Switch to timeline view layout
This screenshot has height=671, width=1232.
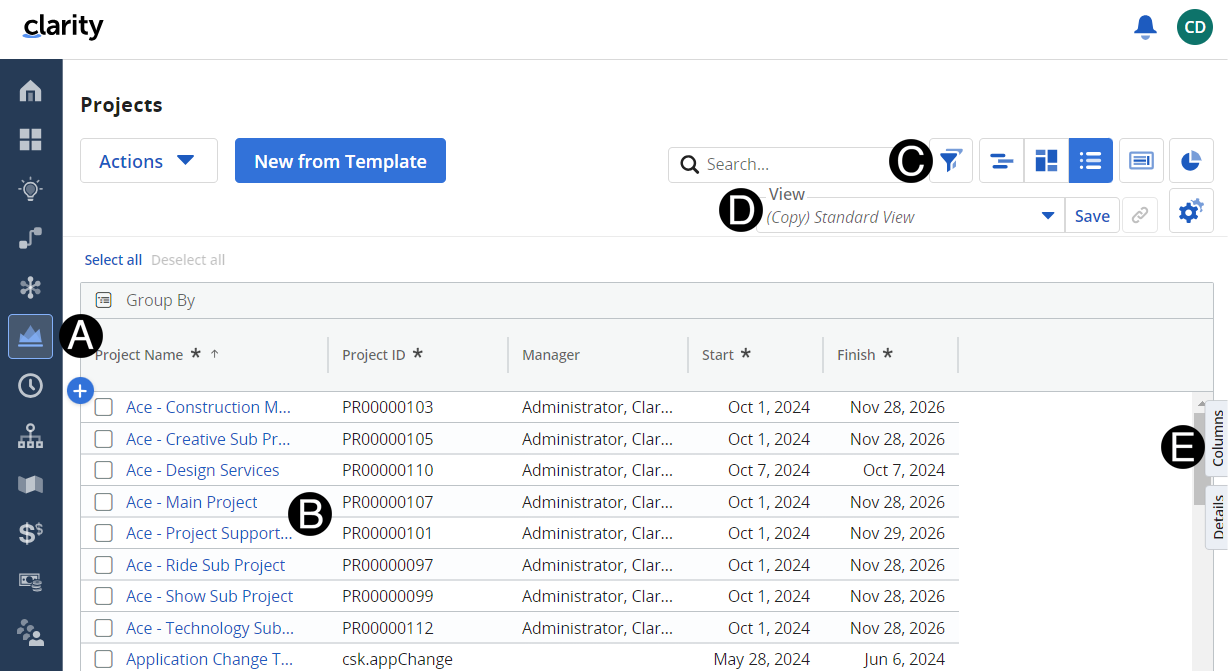point(1001,161)
